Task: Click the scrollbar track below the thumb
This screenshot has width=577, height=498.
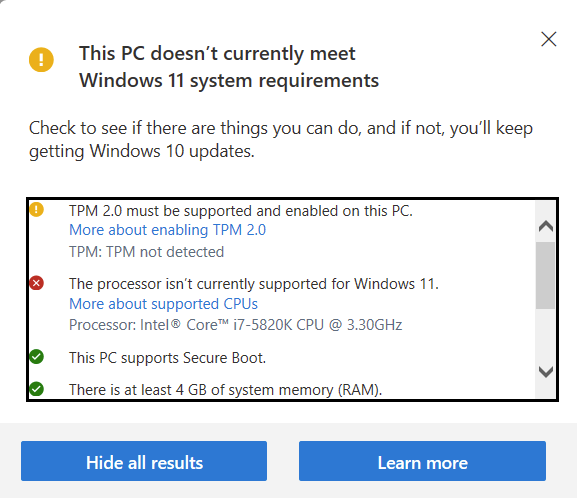Action: pos(545,335)
